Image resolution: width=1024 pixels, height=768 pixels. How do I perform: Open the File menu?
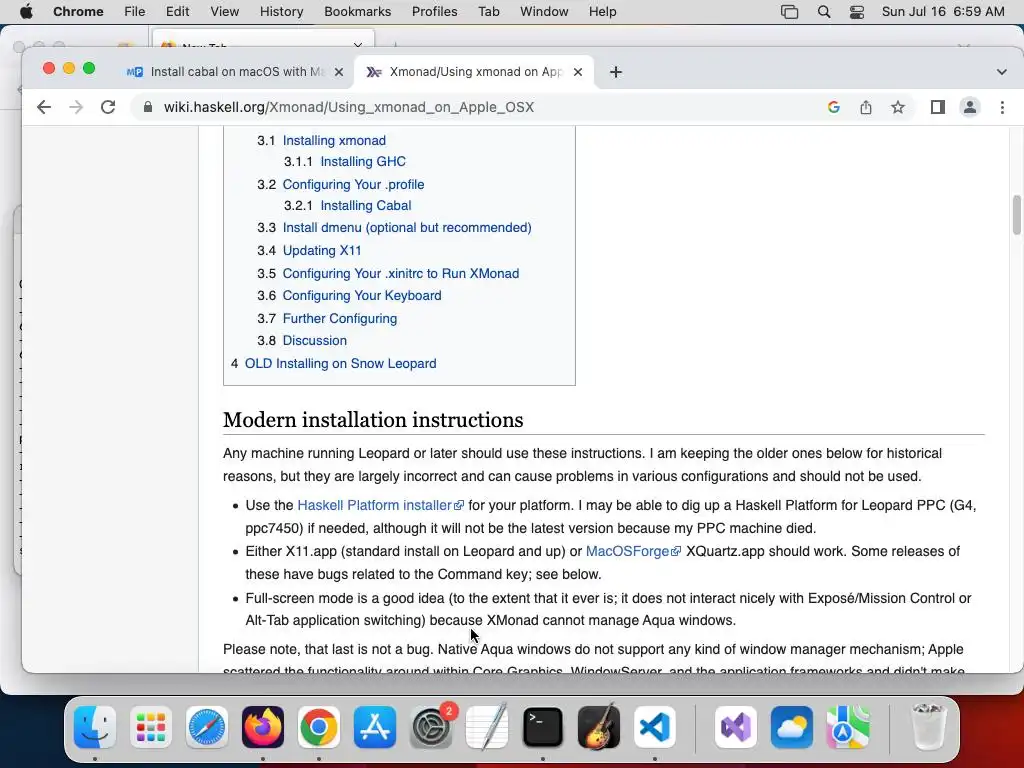135,12
